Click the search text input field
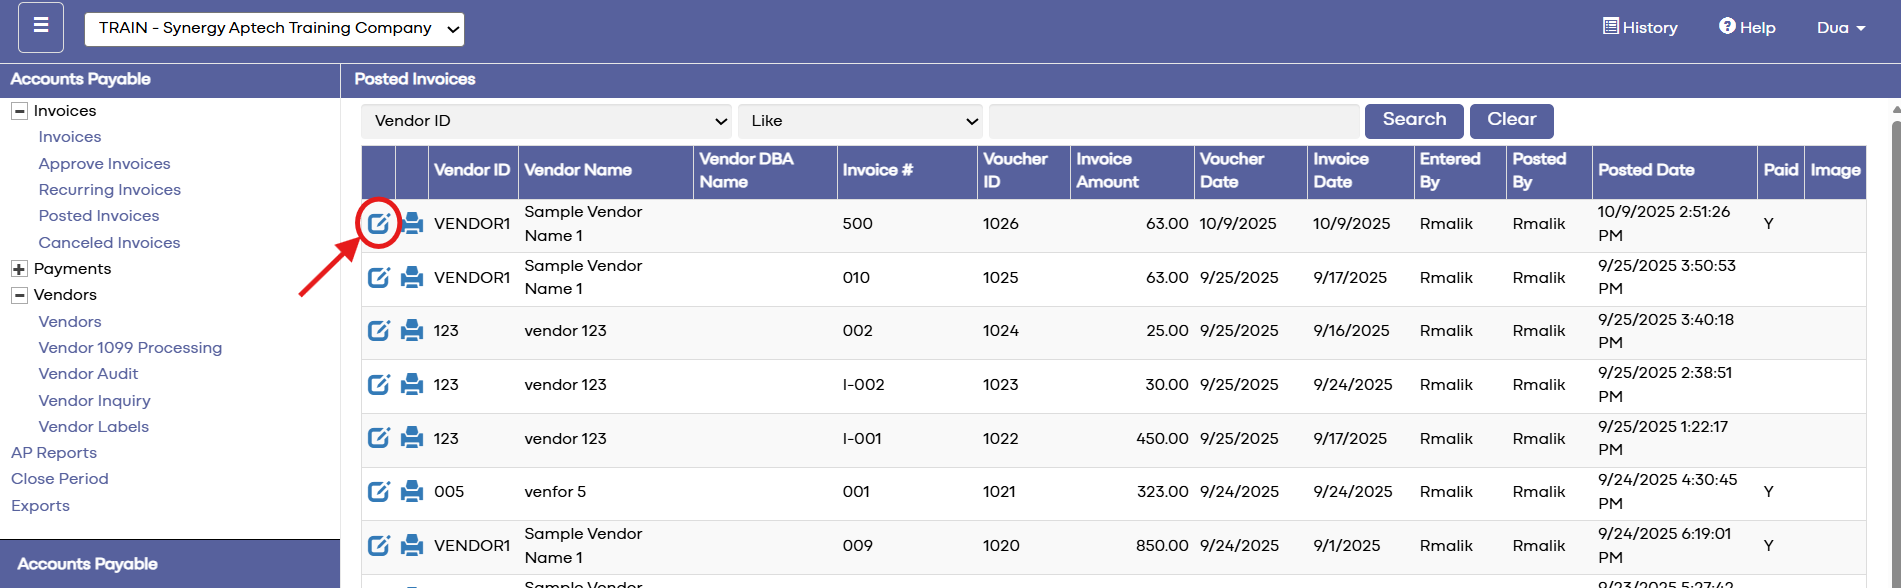Viewport: 1901px width, 588px height. point(1173,121)
